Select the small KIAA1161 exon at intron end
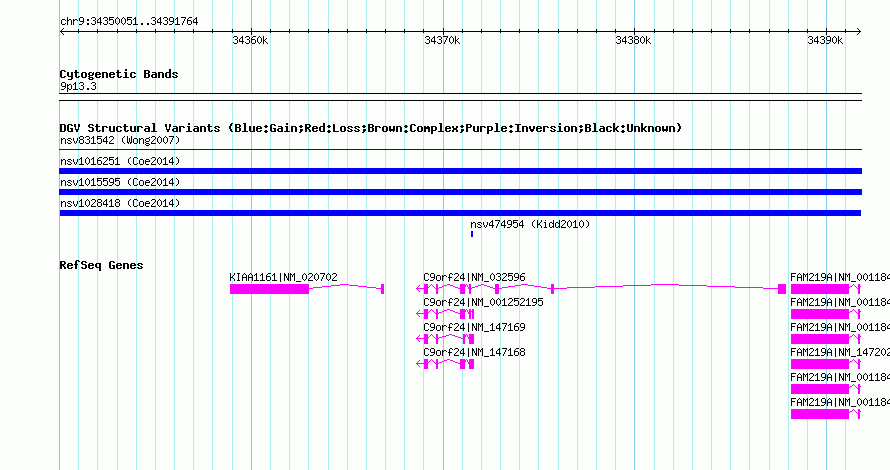The image size is (890, 470). click(383, 289)
